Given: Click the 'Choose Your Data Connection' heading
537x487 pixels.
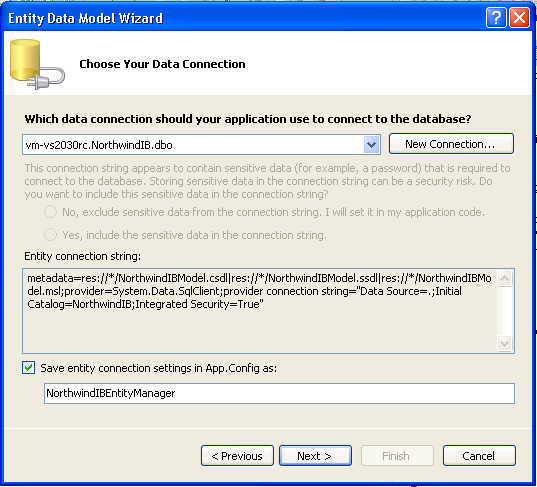Looking at the screenshot, I should (162, 64).
